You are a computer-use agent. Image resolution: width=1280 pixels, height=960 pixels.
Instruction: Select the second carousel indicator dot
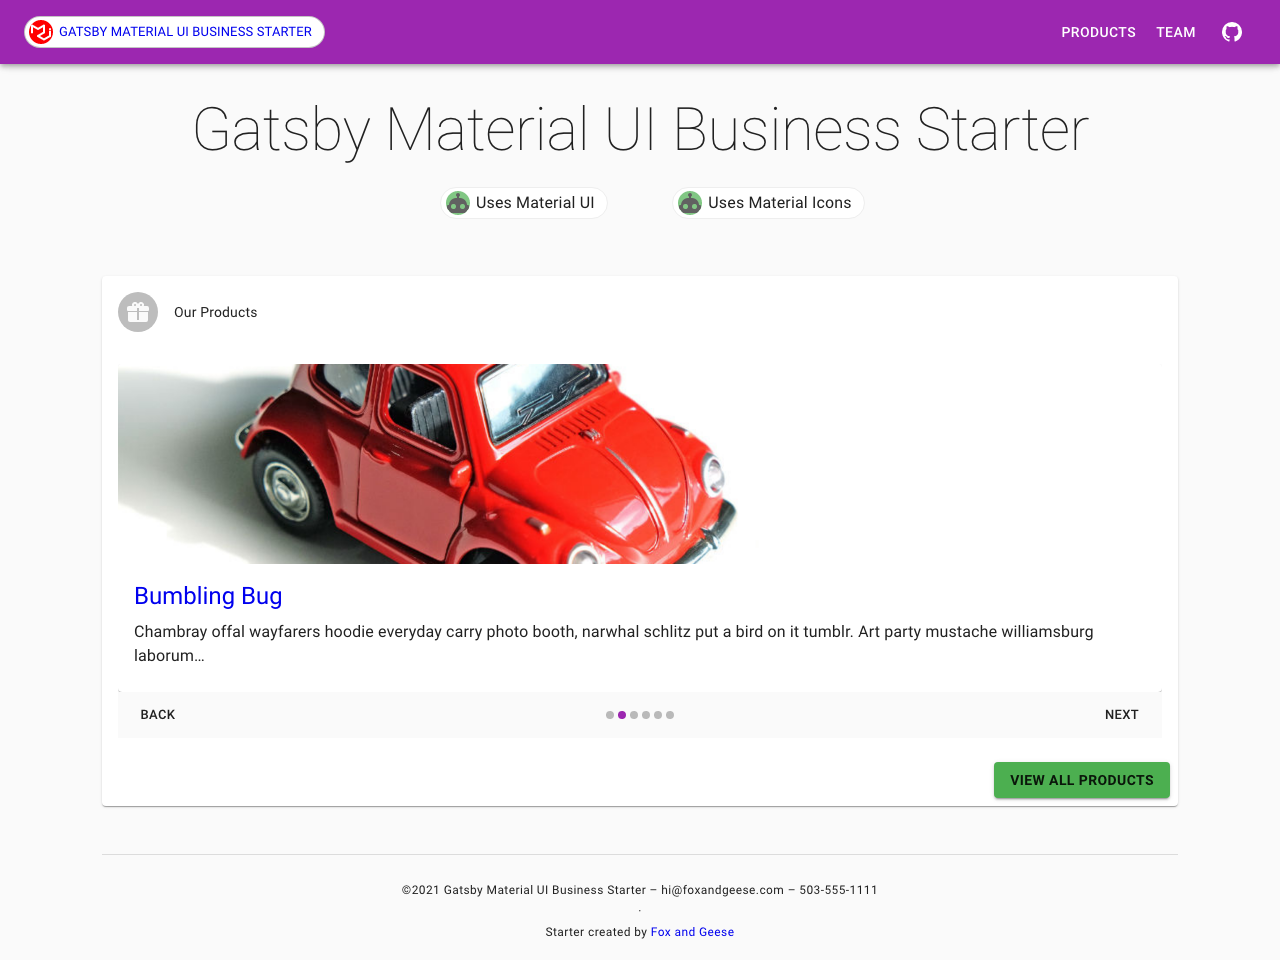621,715
